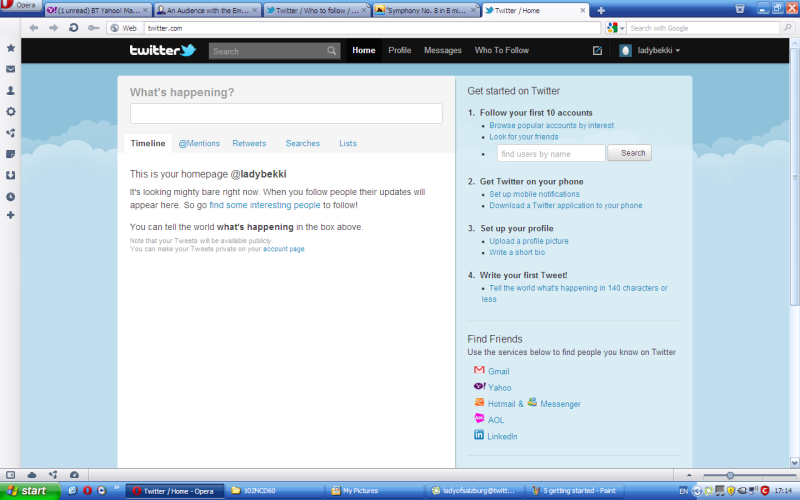800x500 pixels.
Task: Open the Profile nav item
Action: coord(399,50)
